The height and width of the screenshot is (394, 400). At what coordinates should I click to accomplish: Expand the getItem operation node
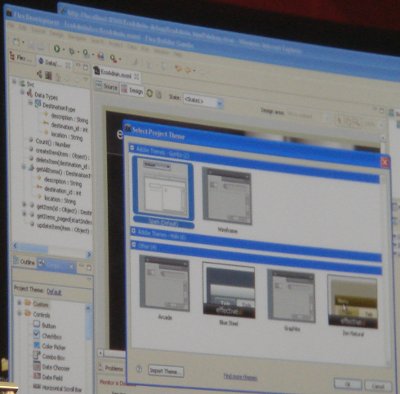coord(24,204)
